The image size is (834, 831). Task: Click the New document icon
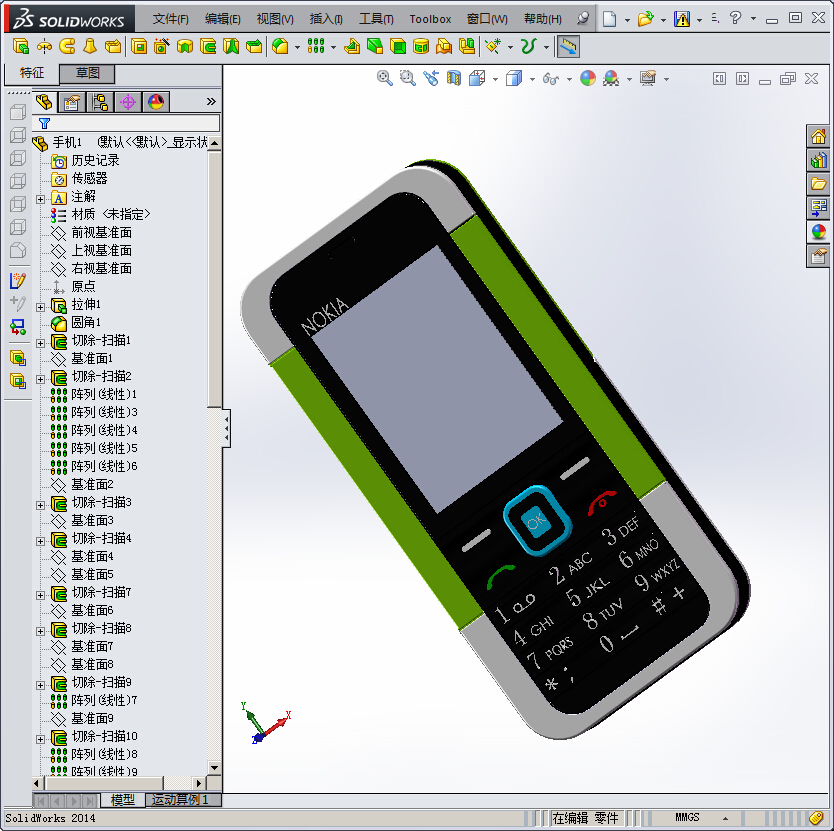coord(610,20)
